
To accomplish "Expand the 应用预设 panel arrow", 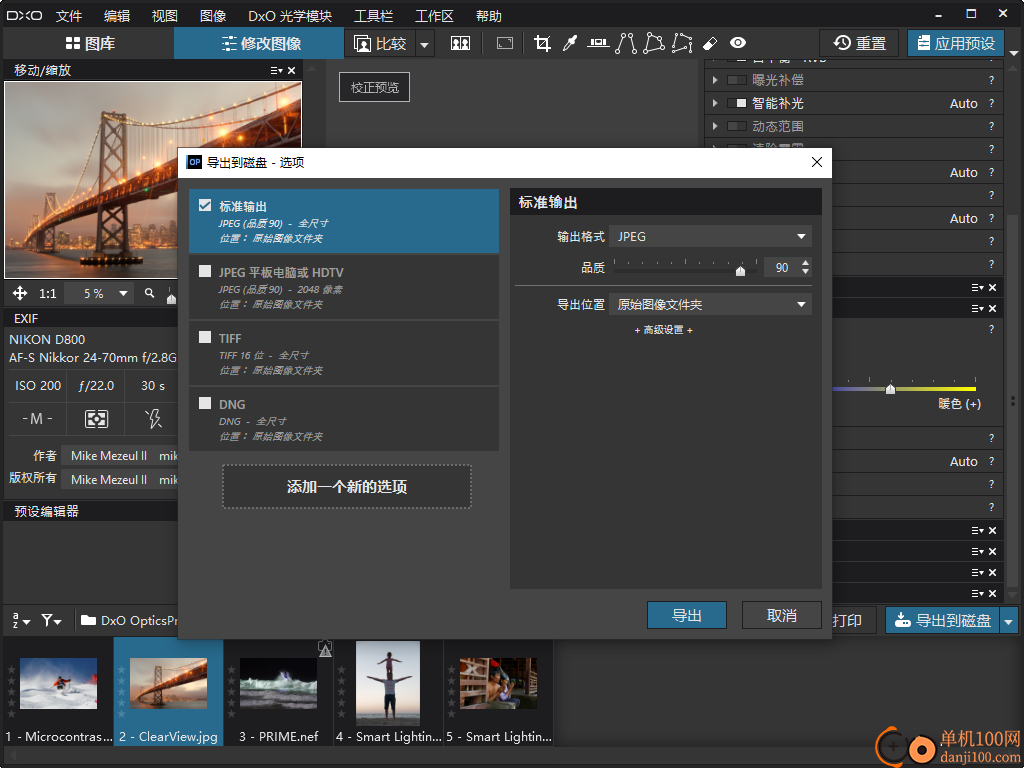I will (x=1014, y=52).
